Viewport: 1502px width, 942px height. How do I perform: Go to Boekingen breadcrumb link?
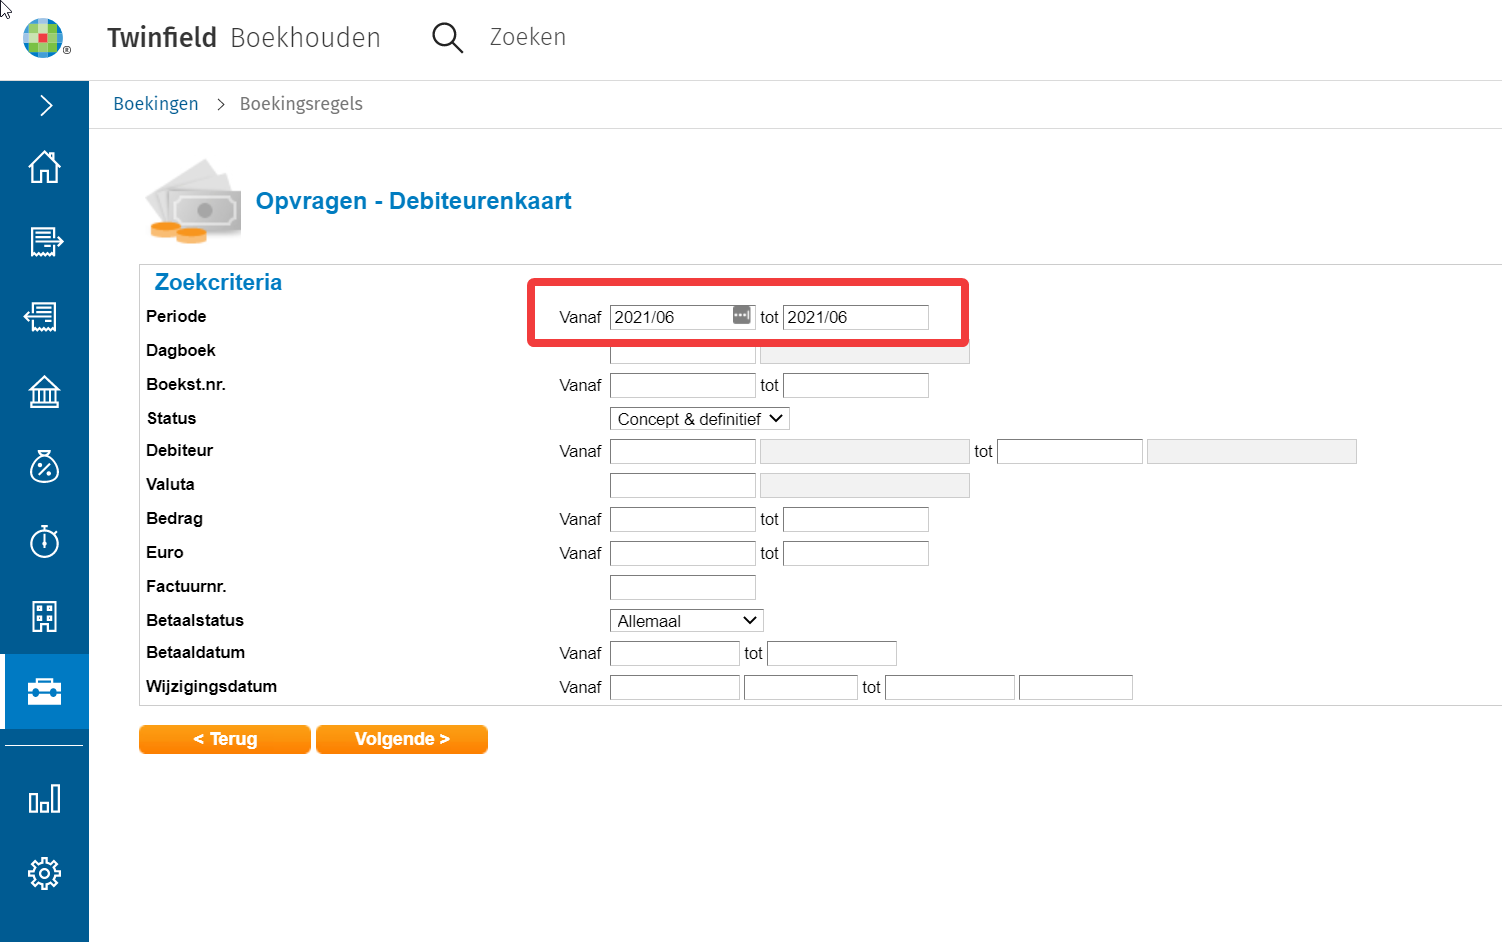point(156,104)
